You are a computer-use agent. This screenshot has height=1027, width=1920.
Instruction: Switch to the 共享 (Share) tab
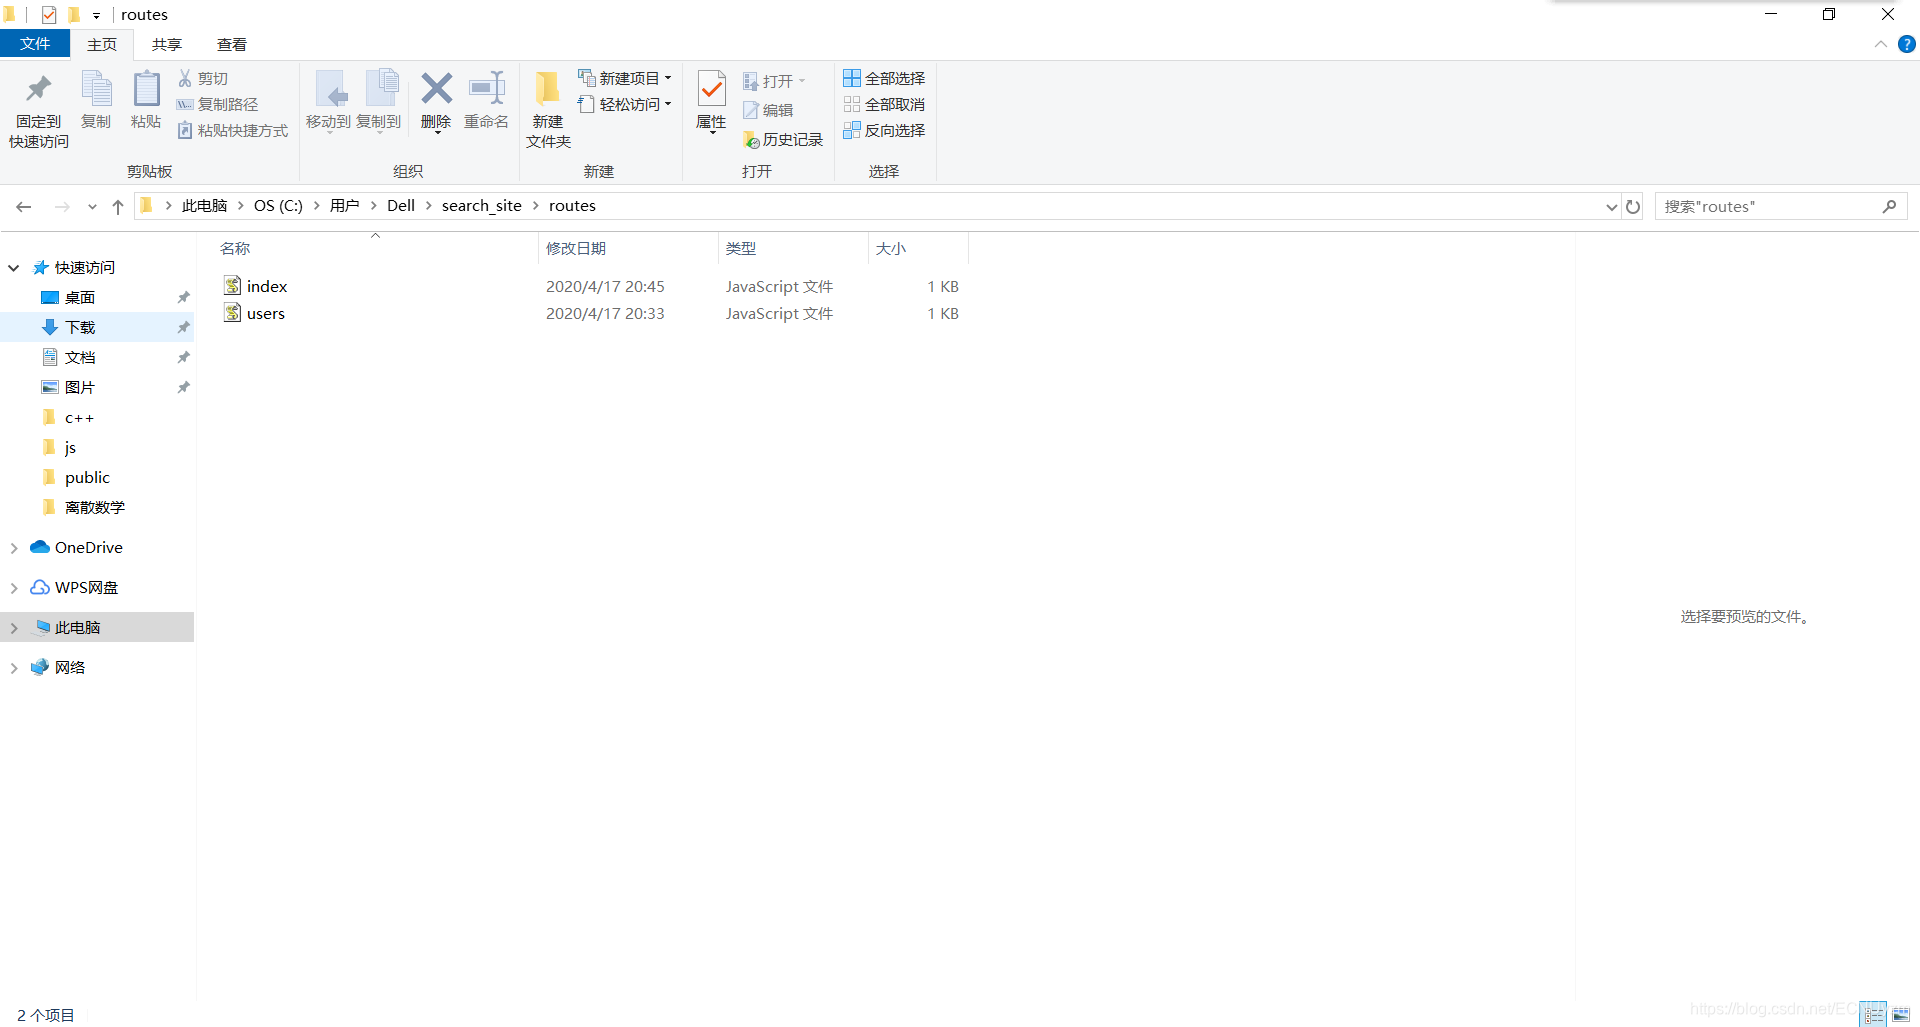click(x=167, y=44)
